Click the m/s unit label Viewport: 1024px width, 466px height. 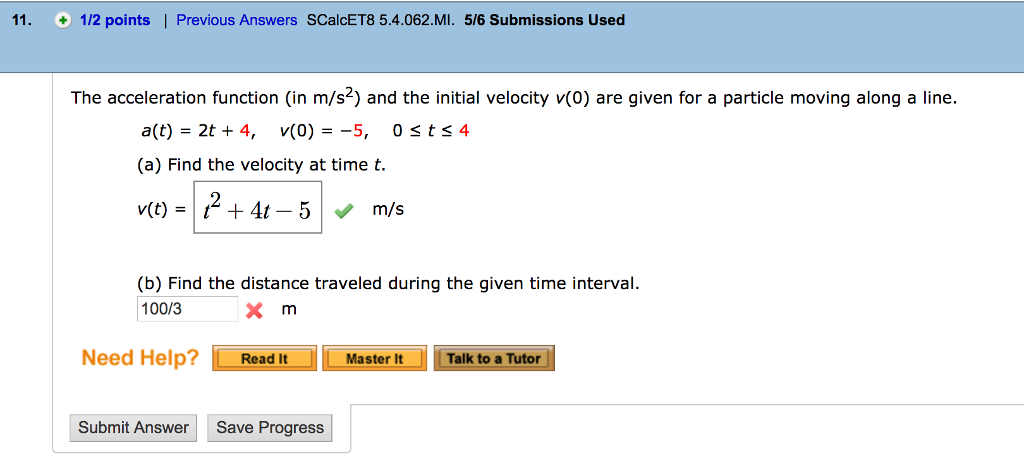(x=388, y=210)
